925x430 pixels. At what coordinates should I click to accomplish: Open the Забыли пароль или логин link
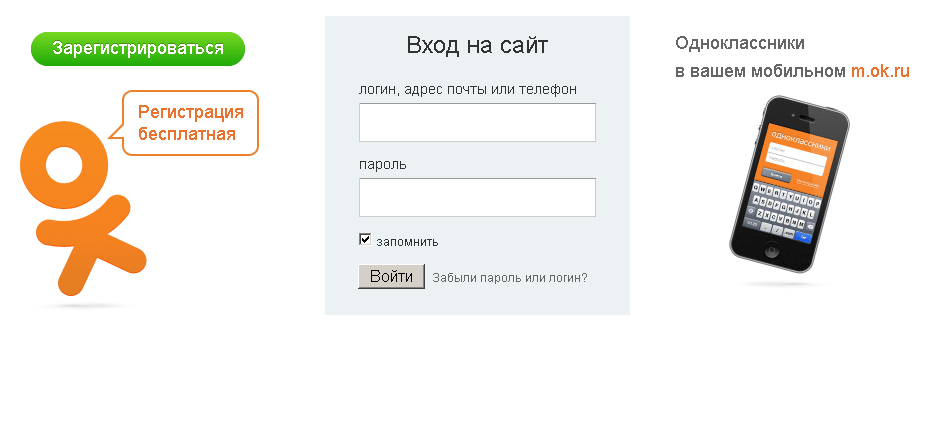[x=510, y=278]
